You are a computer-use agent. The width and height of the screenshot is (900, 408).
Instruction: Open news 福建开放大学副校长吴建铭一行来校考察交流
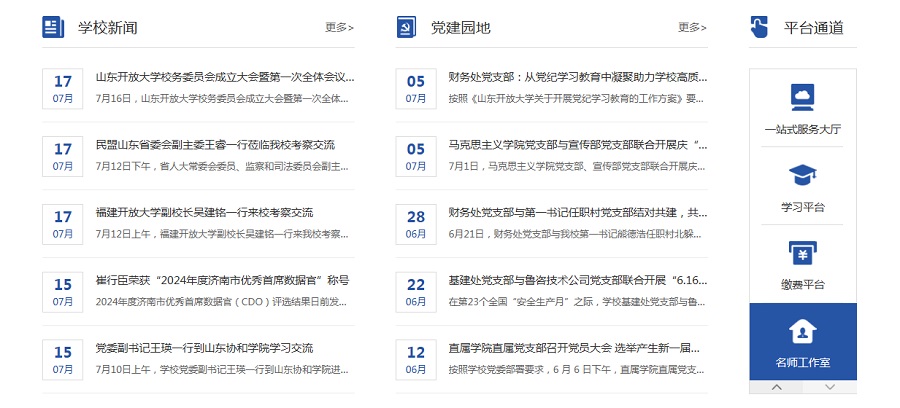coord(204,212)
